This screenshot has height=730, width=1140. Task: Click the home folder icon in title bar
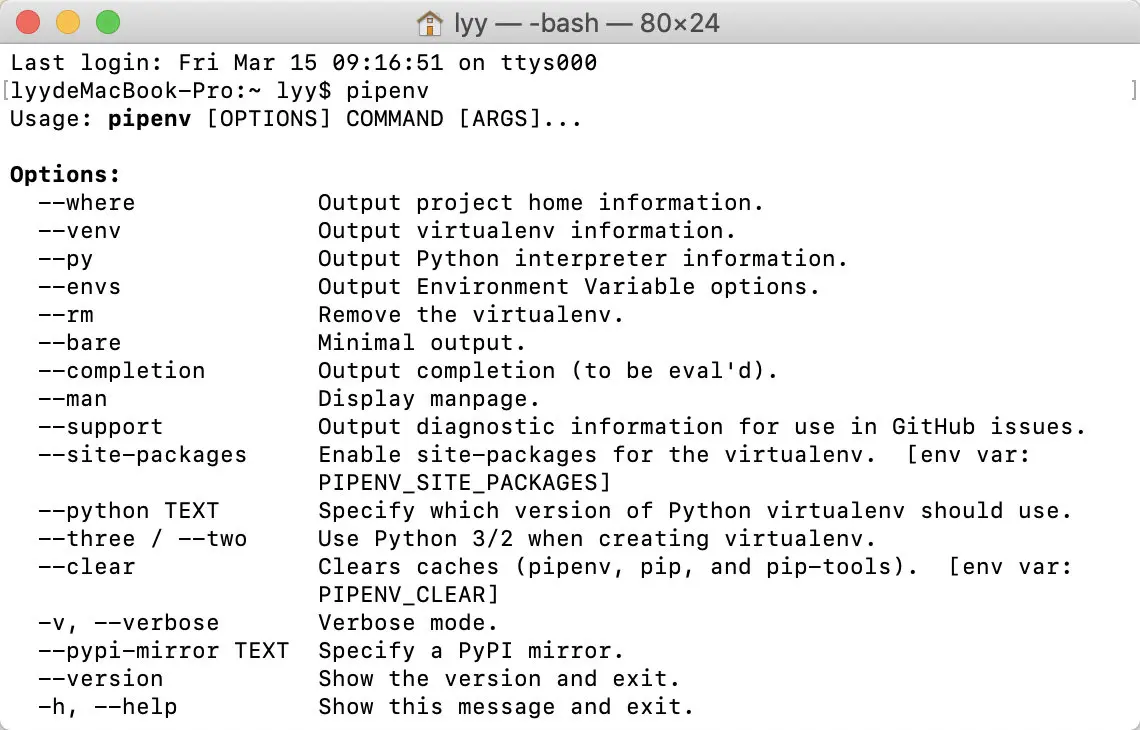point(430,23)
